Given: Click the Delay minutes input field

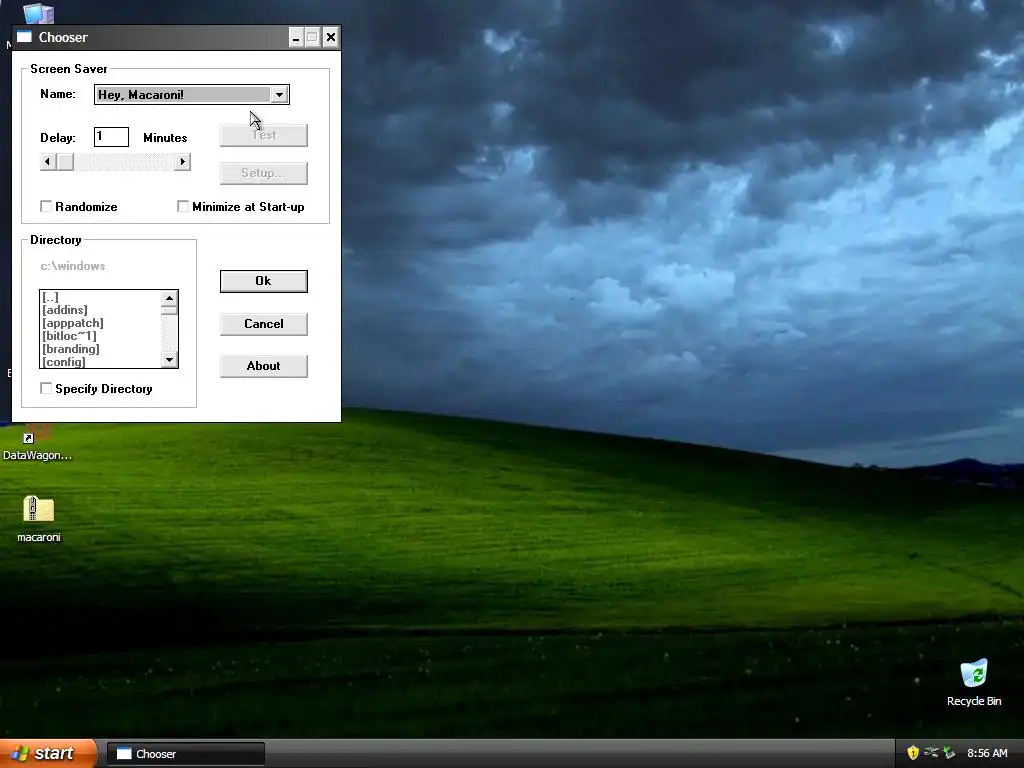Looking at the screenshot, I should pos(112,137).
